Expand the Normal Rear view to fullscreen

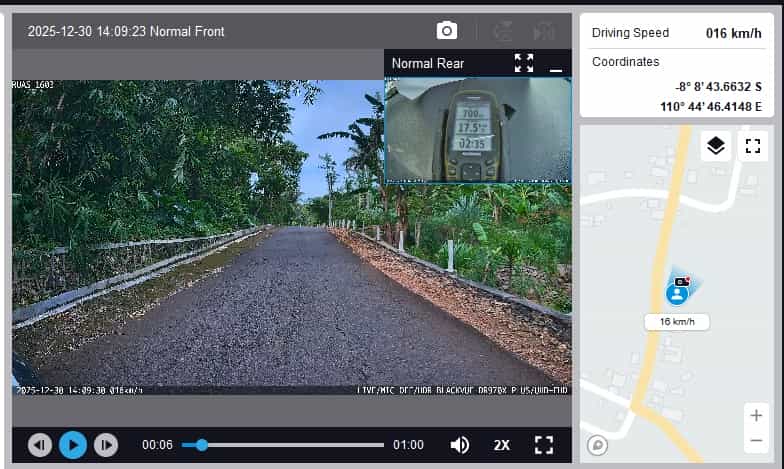[524, 63]
